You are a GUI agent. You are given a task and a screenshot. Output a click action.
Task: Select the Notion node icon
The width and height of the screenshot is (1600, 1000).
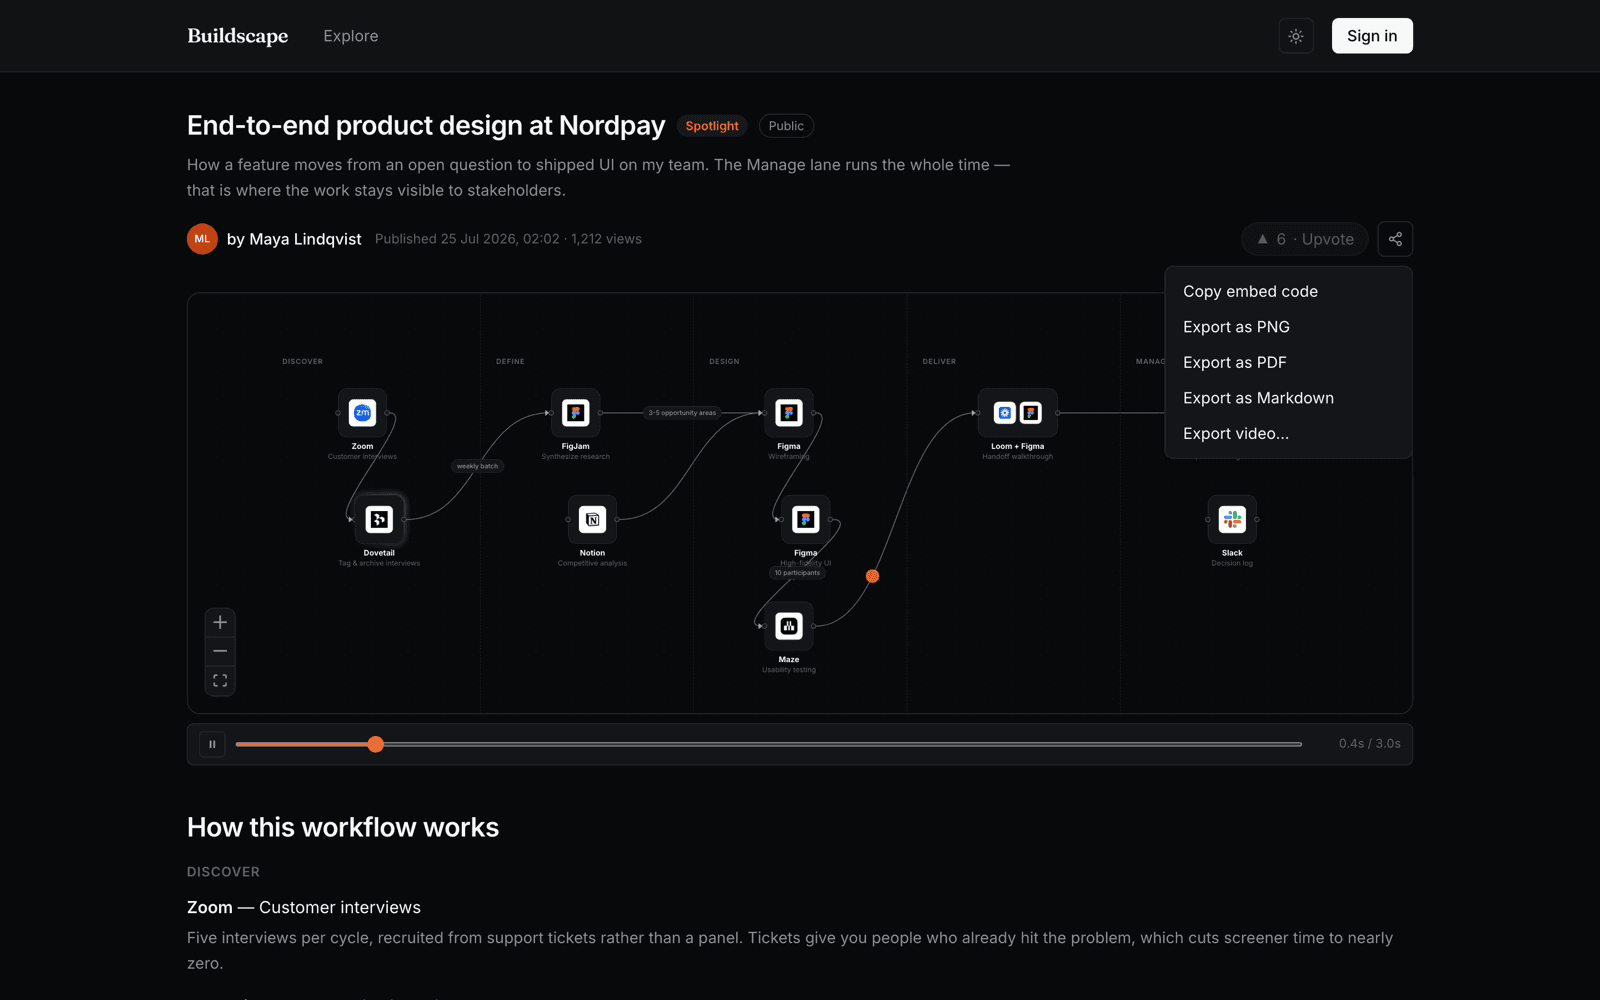coord(592,519)
